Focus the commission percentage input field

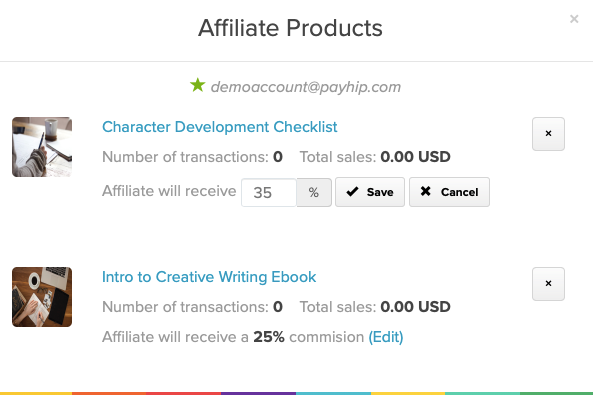[x=269, y=193]
